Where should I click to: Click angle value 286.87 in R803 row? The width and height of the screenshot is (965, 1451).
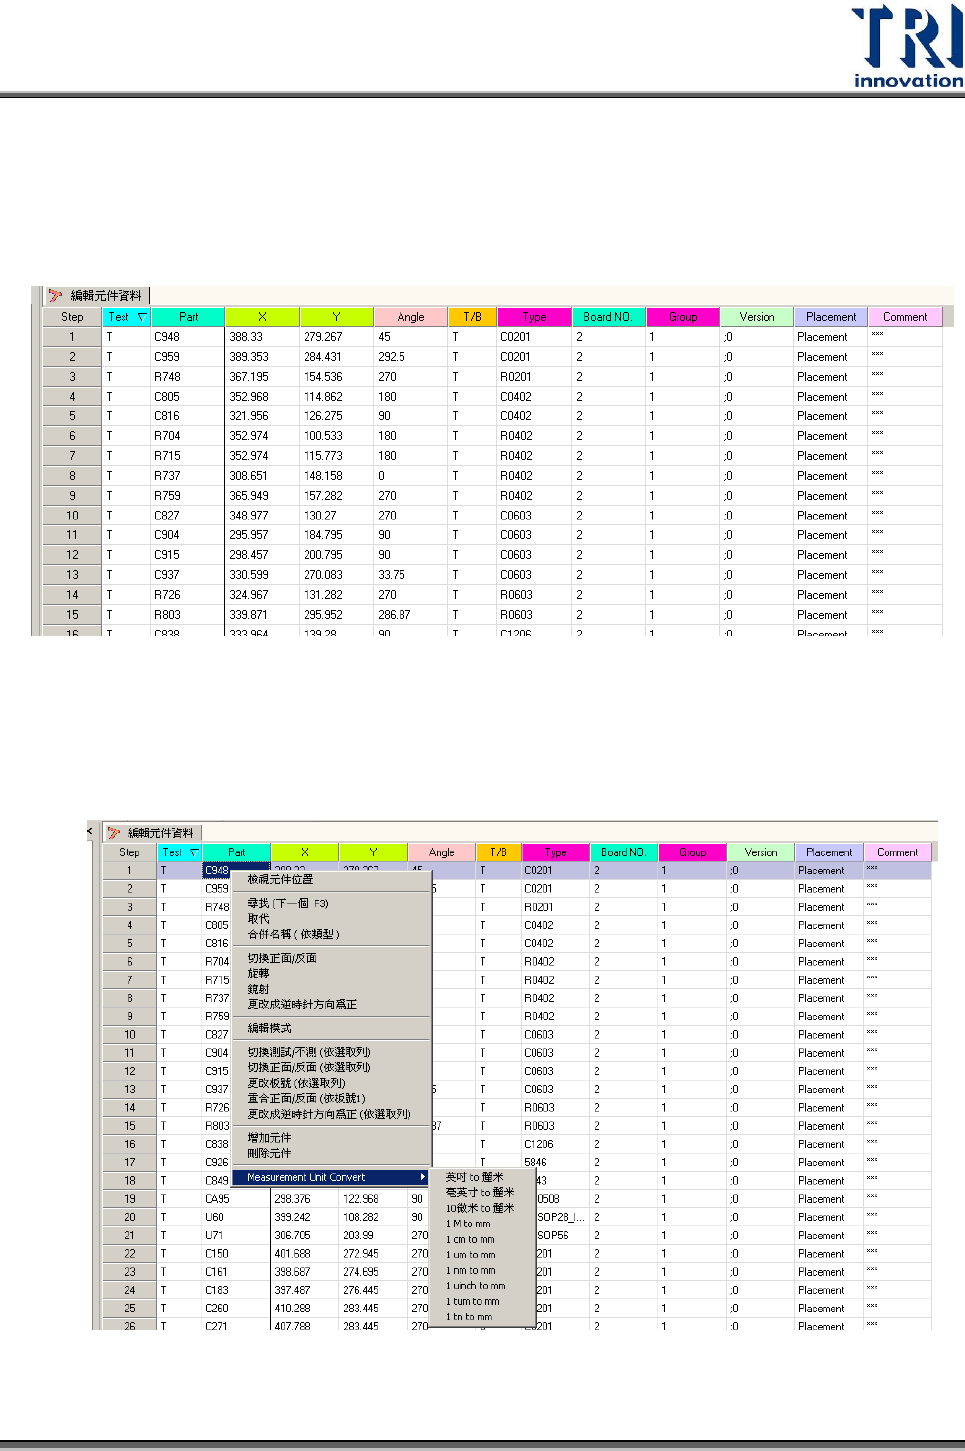tap(394, 615)
